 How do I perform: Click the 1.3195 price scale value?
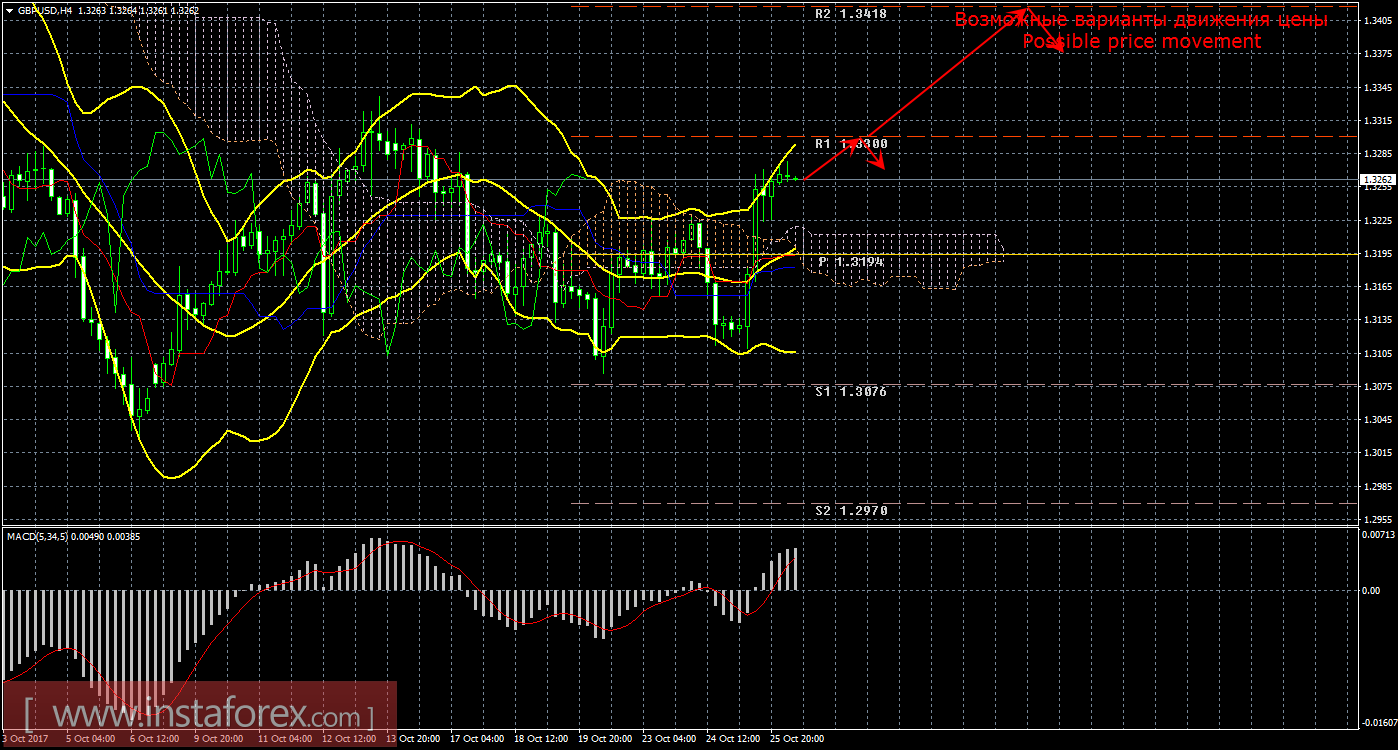tap(1377, 253)
